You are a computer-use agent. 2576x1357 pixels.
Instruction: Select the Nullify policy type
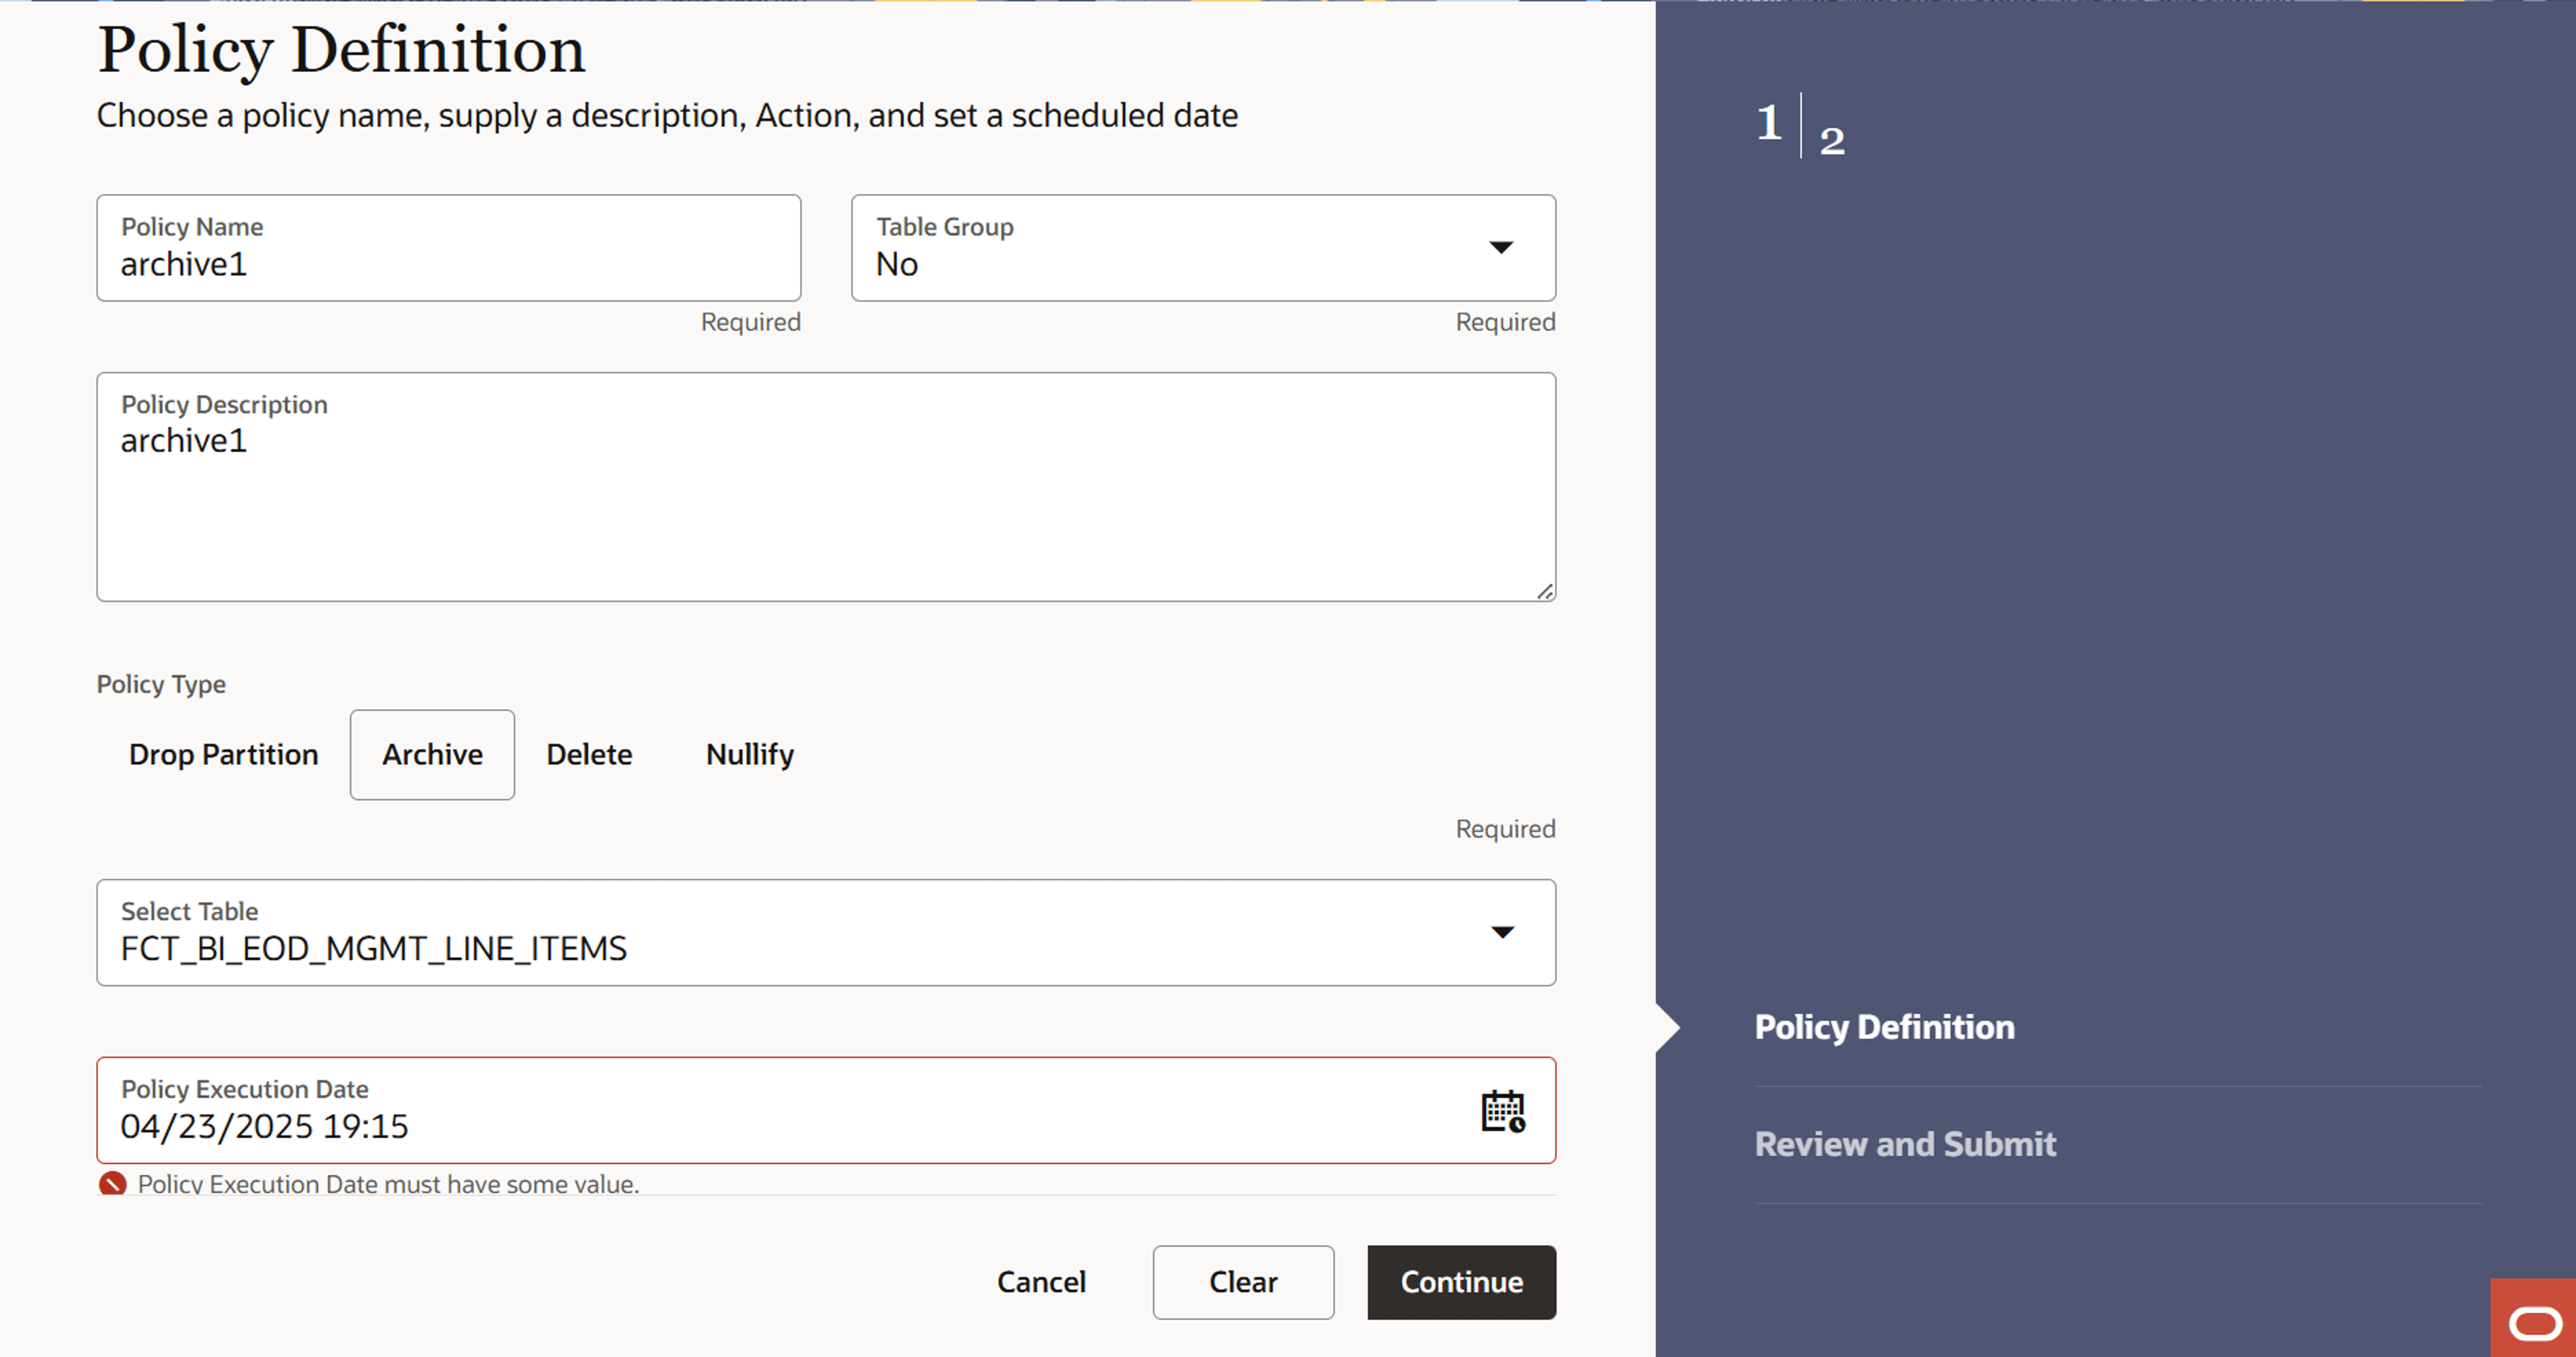(749, 754)
